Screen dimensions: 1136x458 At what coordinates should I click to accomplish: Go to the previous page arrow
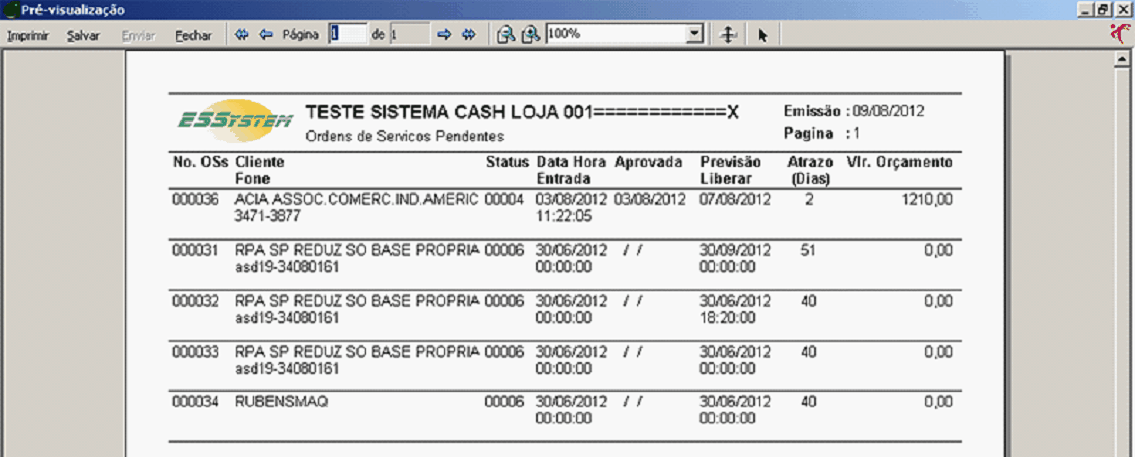[x=266, y=35]
